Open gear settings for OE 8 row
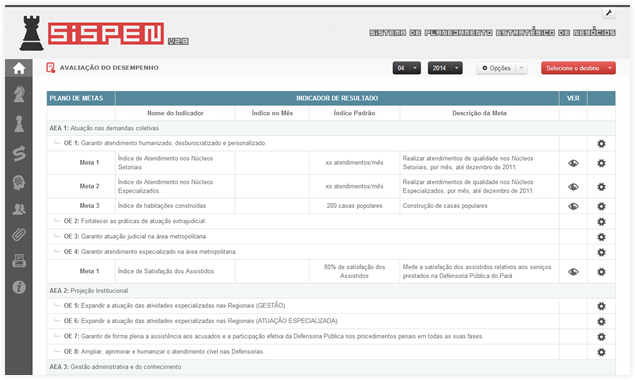Image resolution: width=635 pixels, height=380 pixels. click(601, 352)
